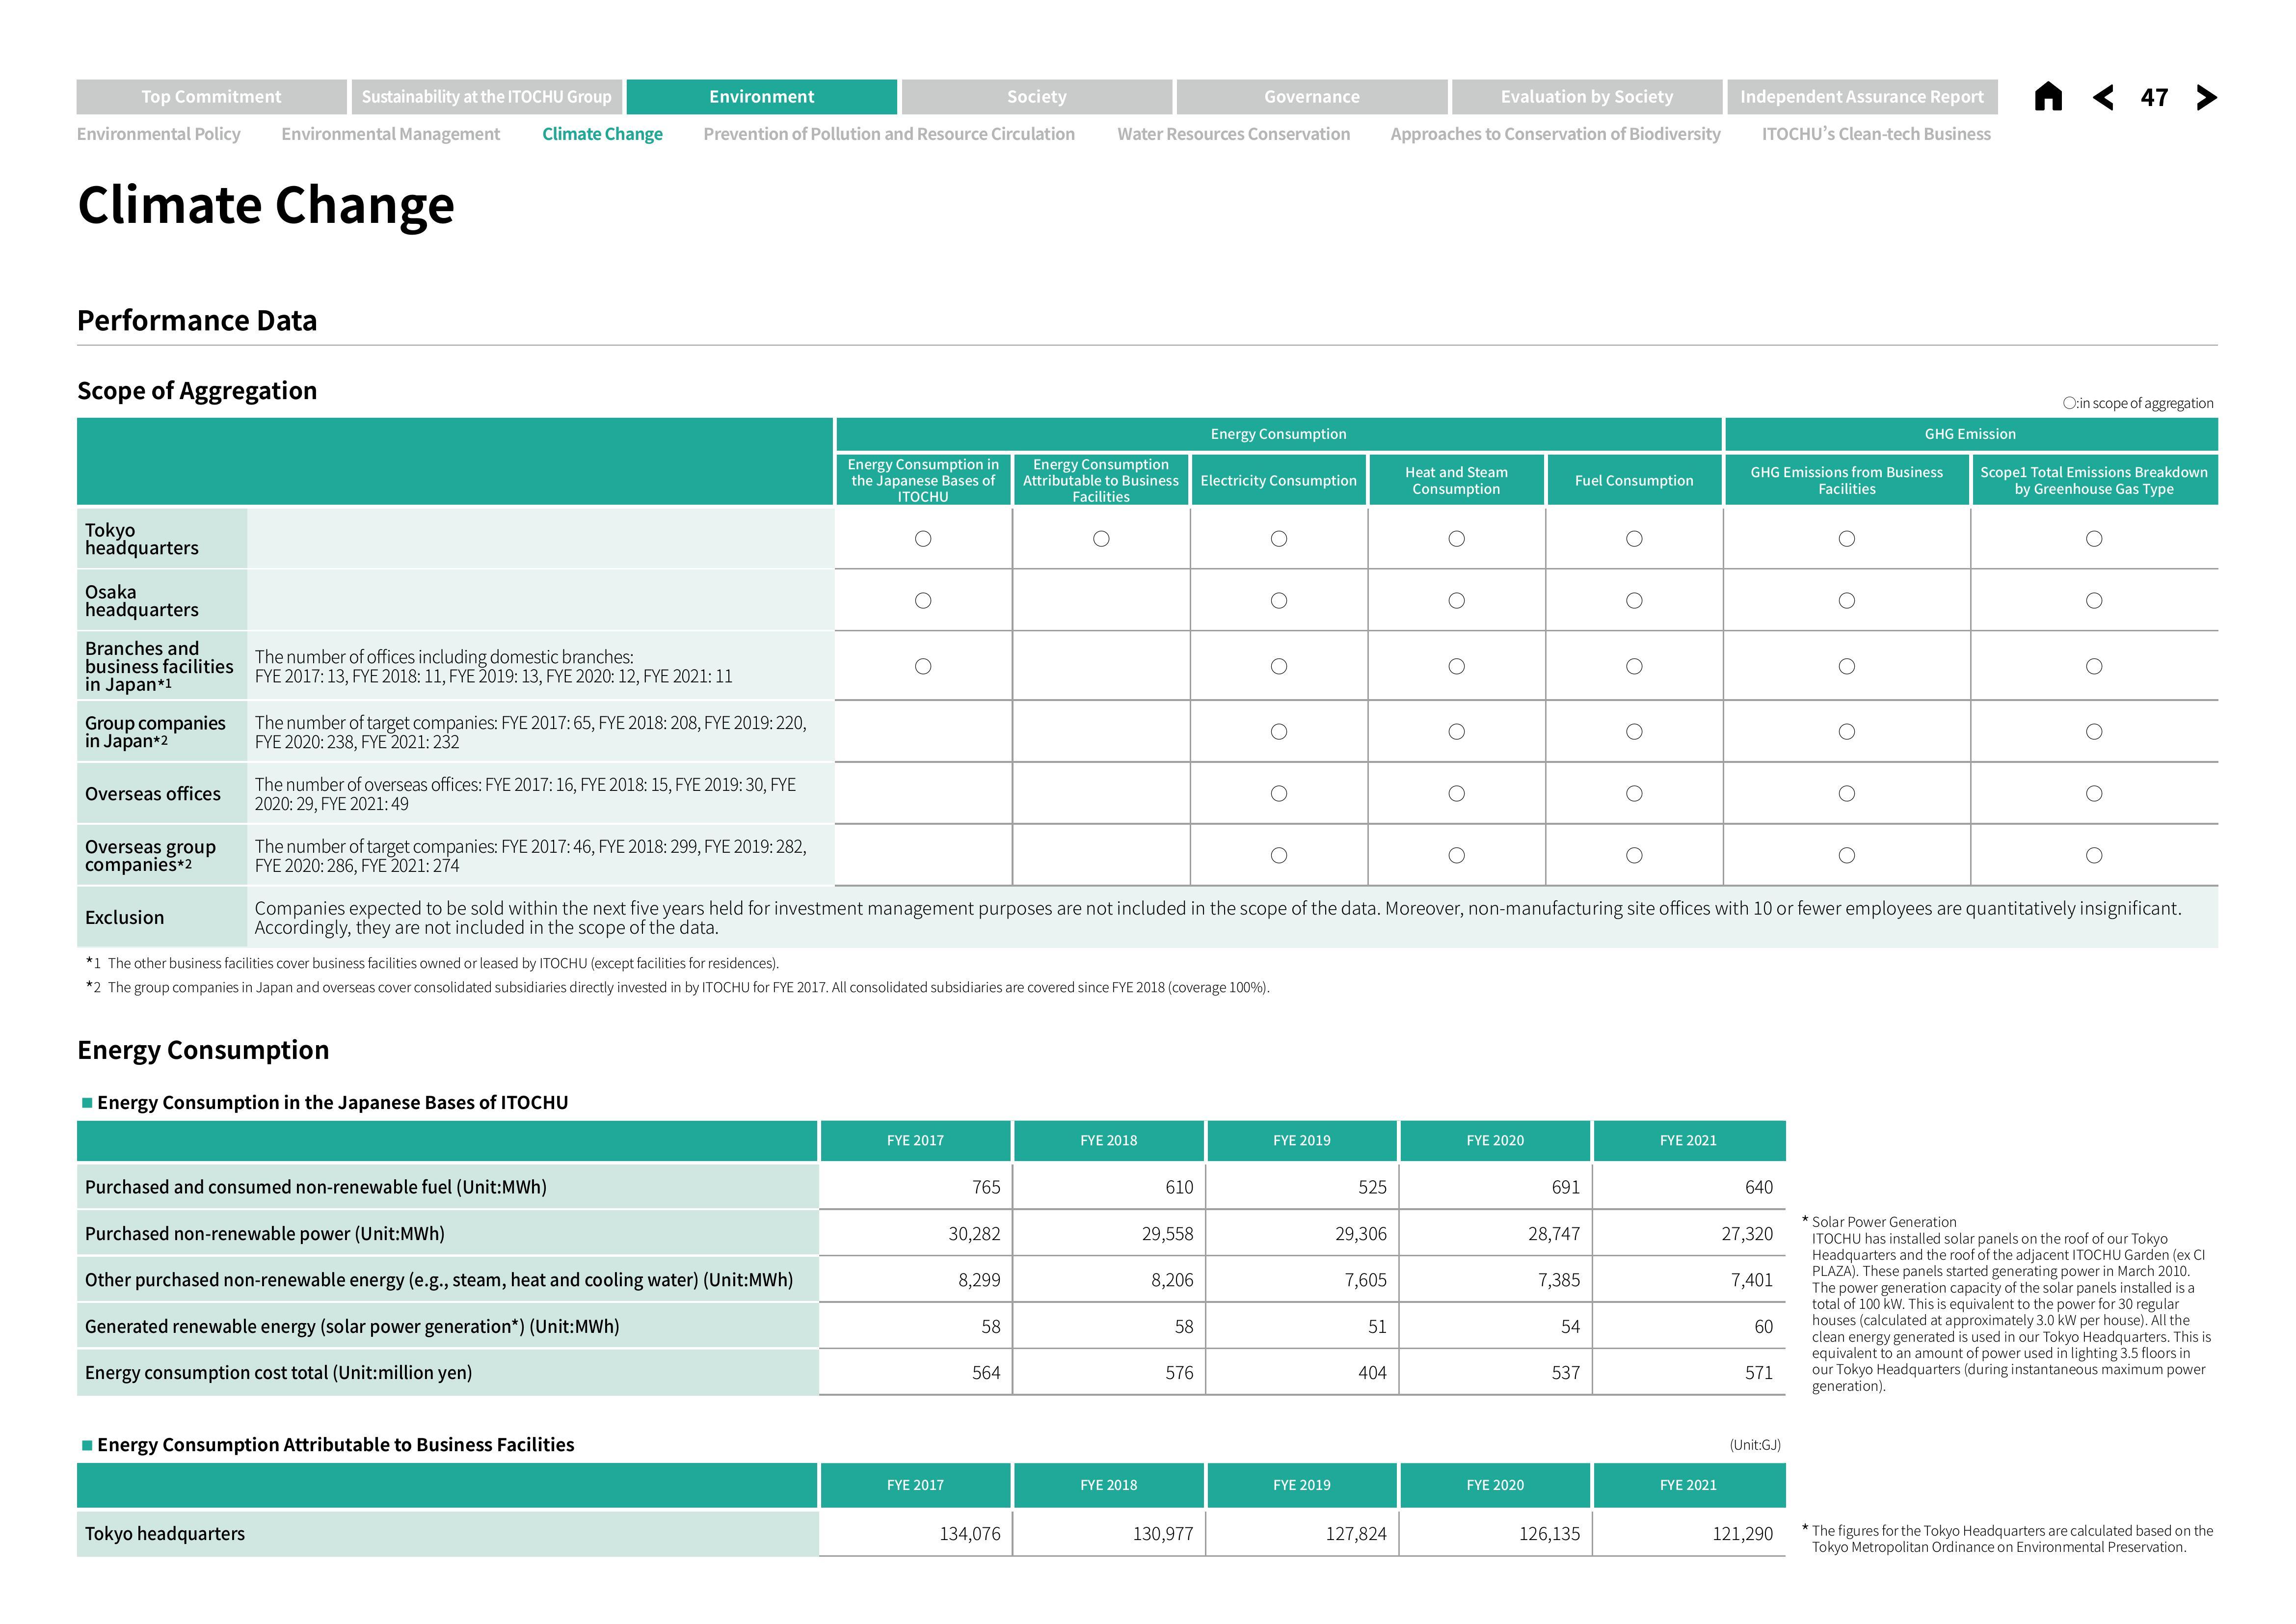The width and height of the screenshot is (2296, 1624).
Task: Click Overseas group companies Scope1 breakdown circle
Action: click(2094, 856)
